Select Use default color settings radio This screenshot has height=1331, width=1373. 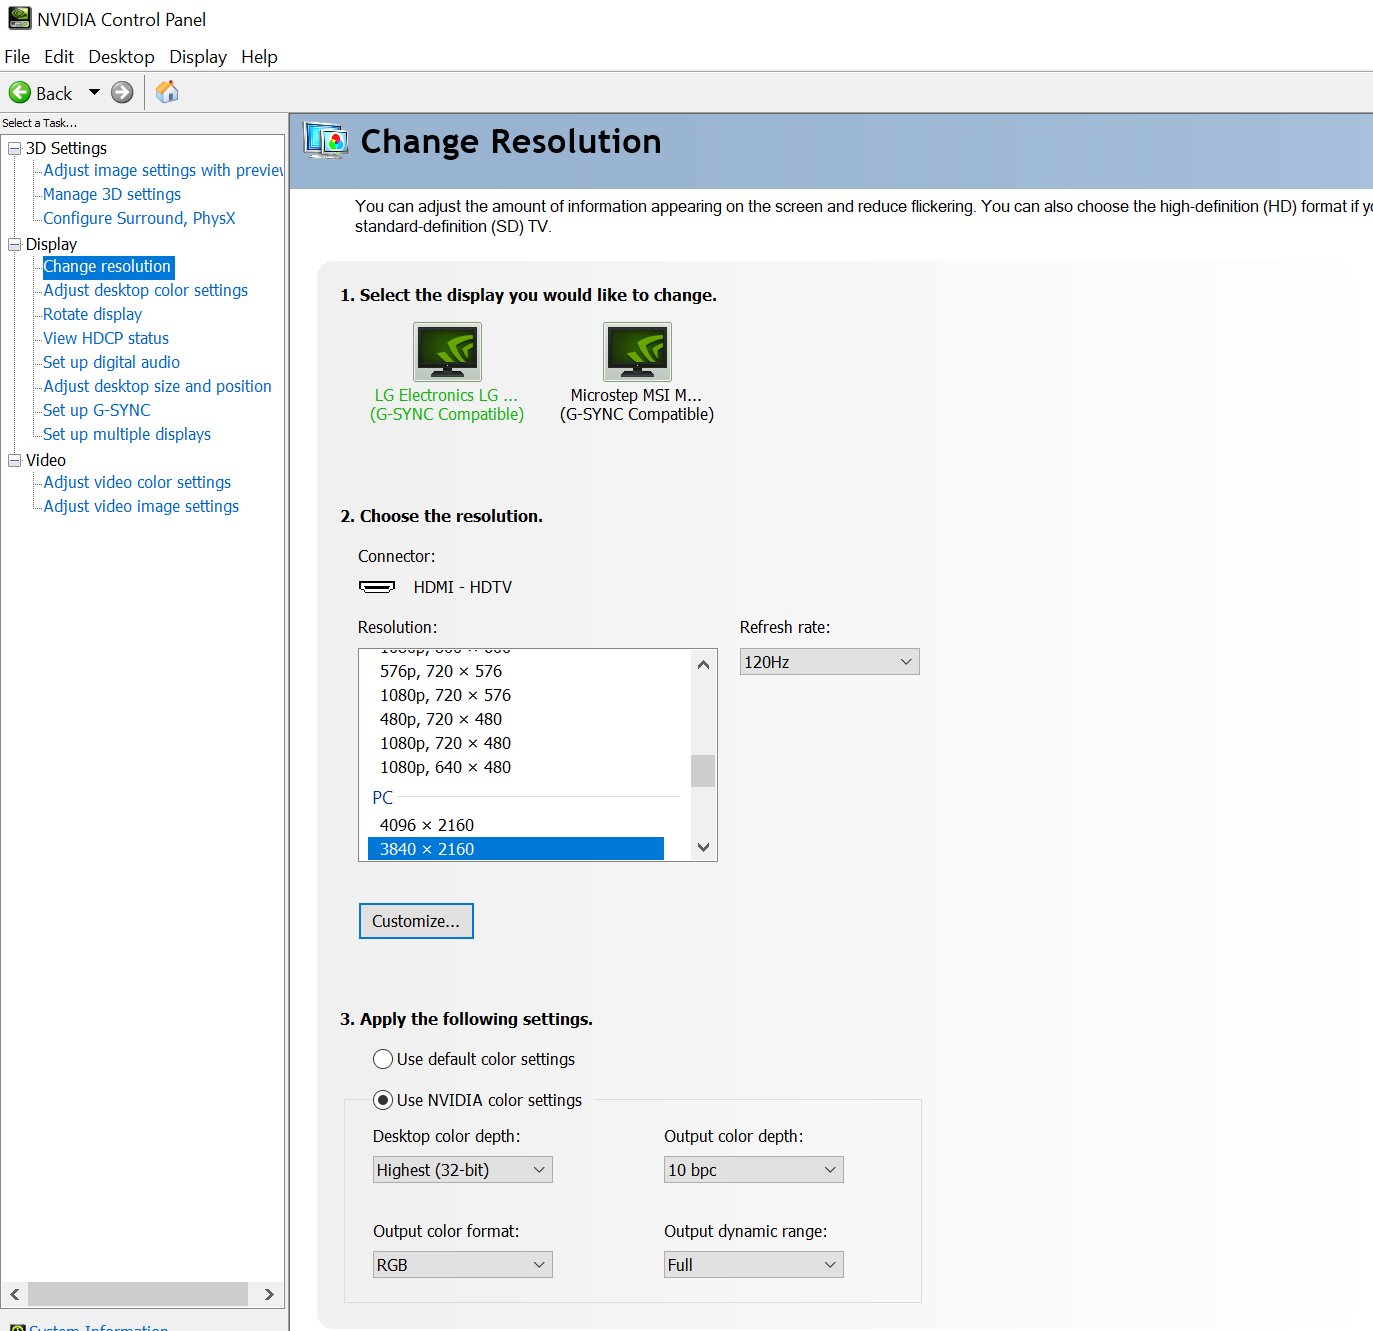(x=383, y=1059)
